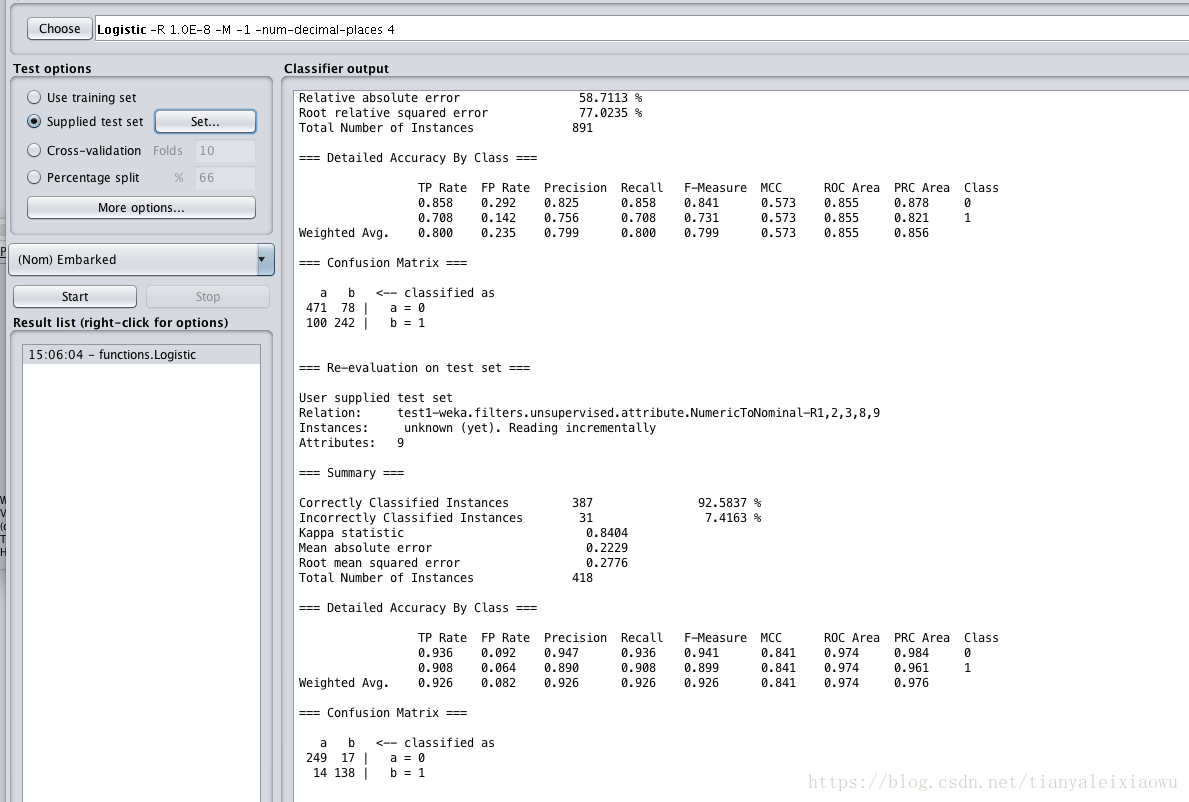Click the Folds input field
This screenshot has width=1189, height=802.
pyautogui.click(x=225, y=150)
